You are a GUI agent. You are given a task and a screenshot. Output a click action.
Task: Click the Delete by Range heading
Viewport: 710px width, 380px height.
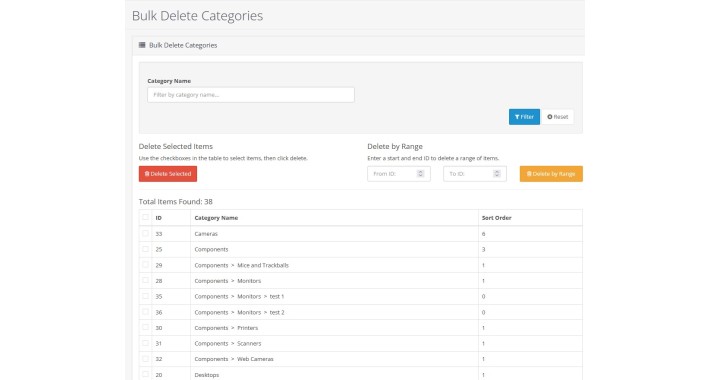click(395, 146)
